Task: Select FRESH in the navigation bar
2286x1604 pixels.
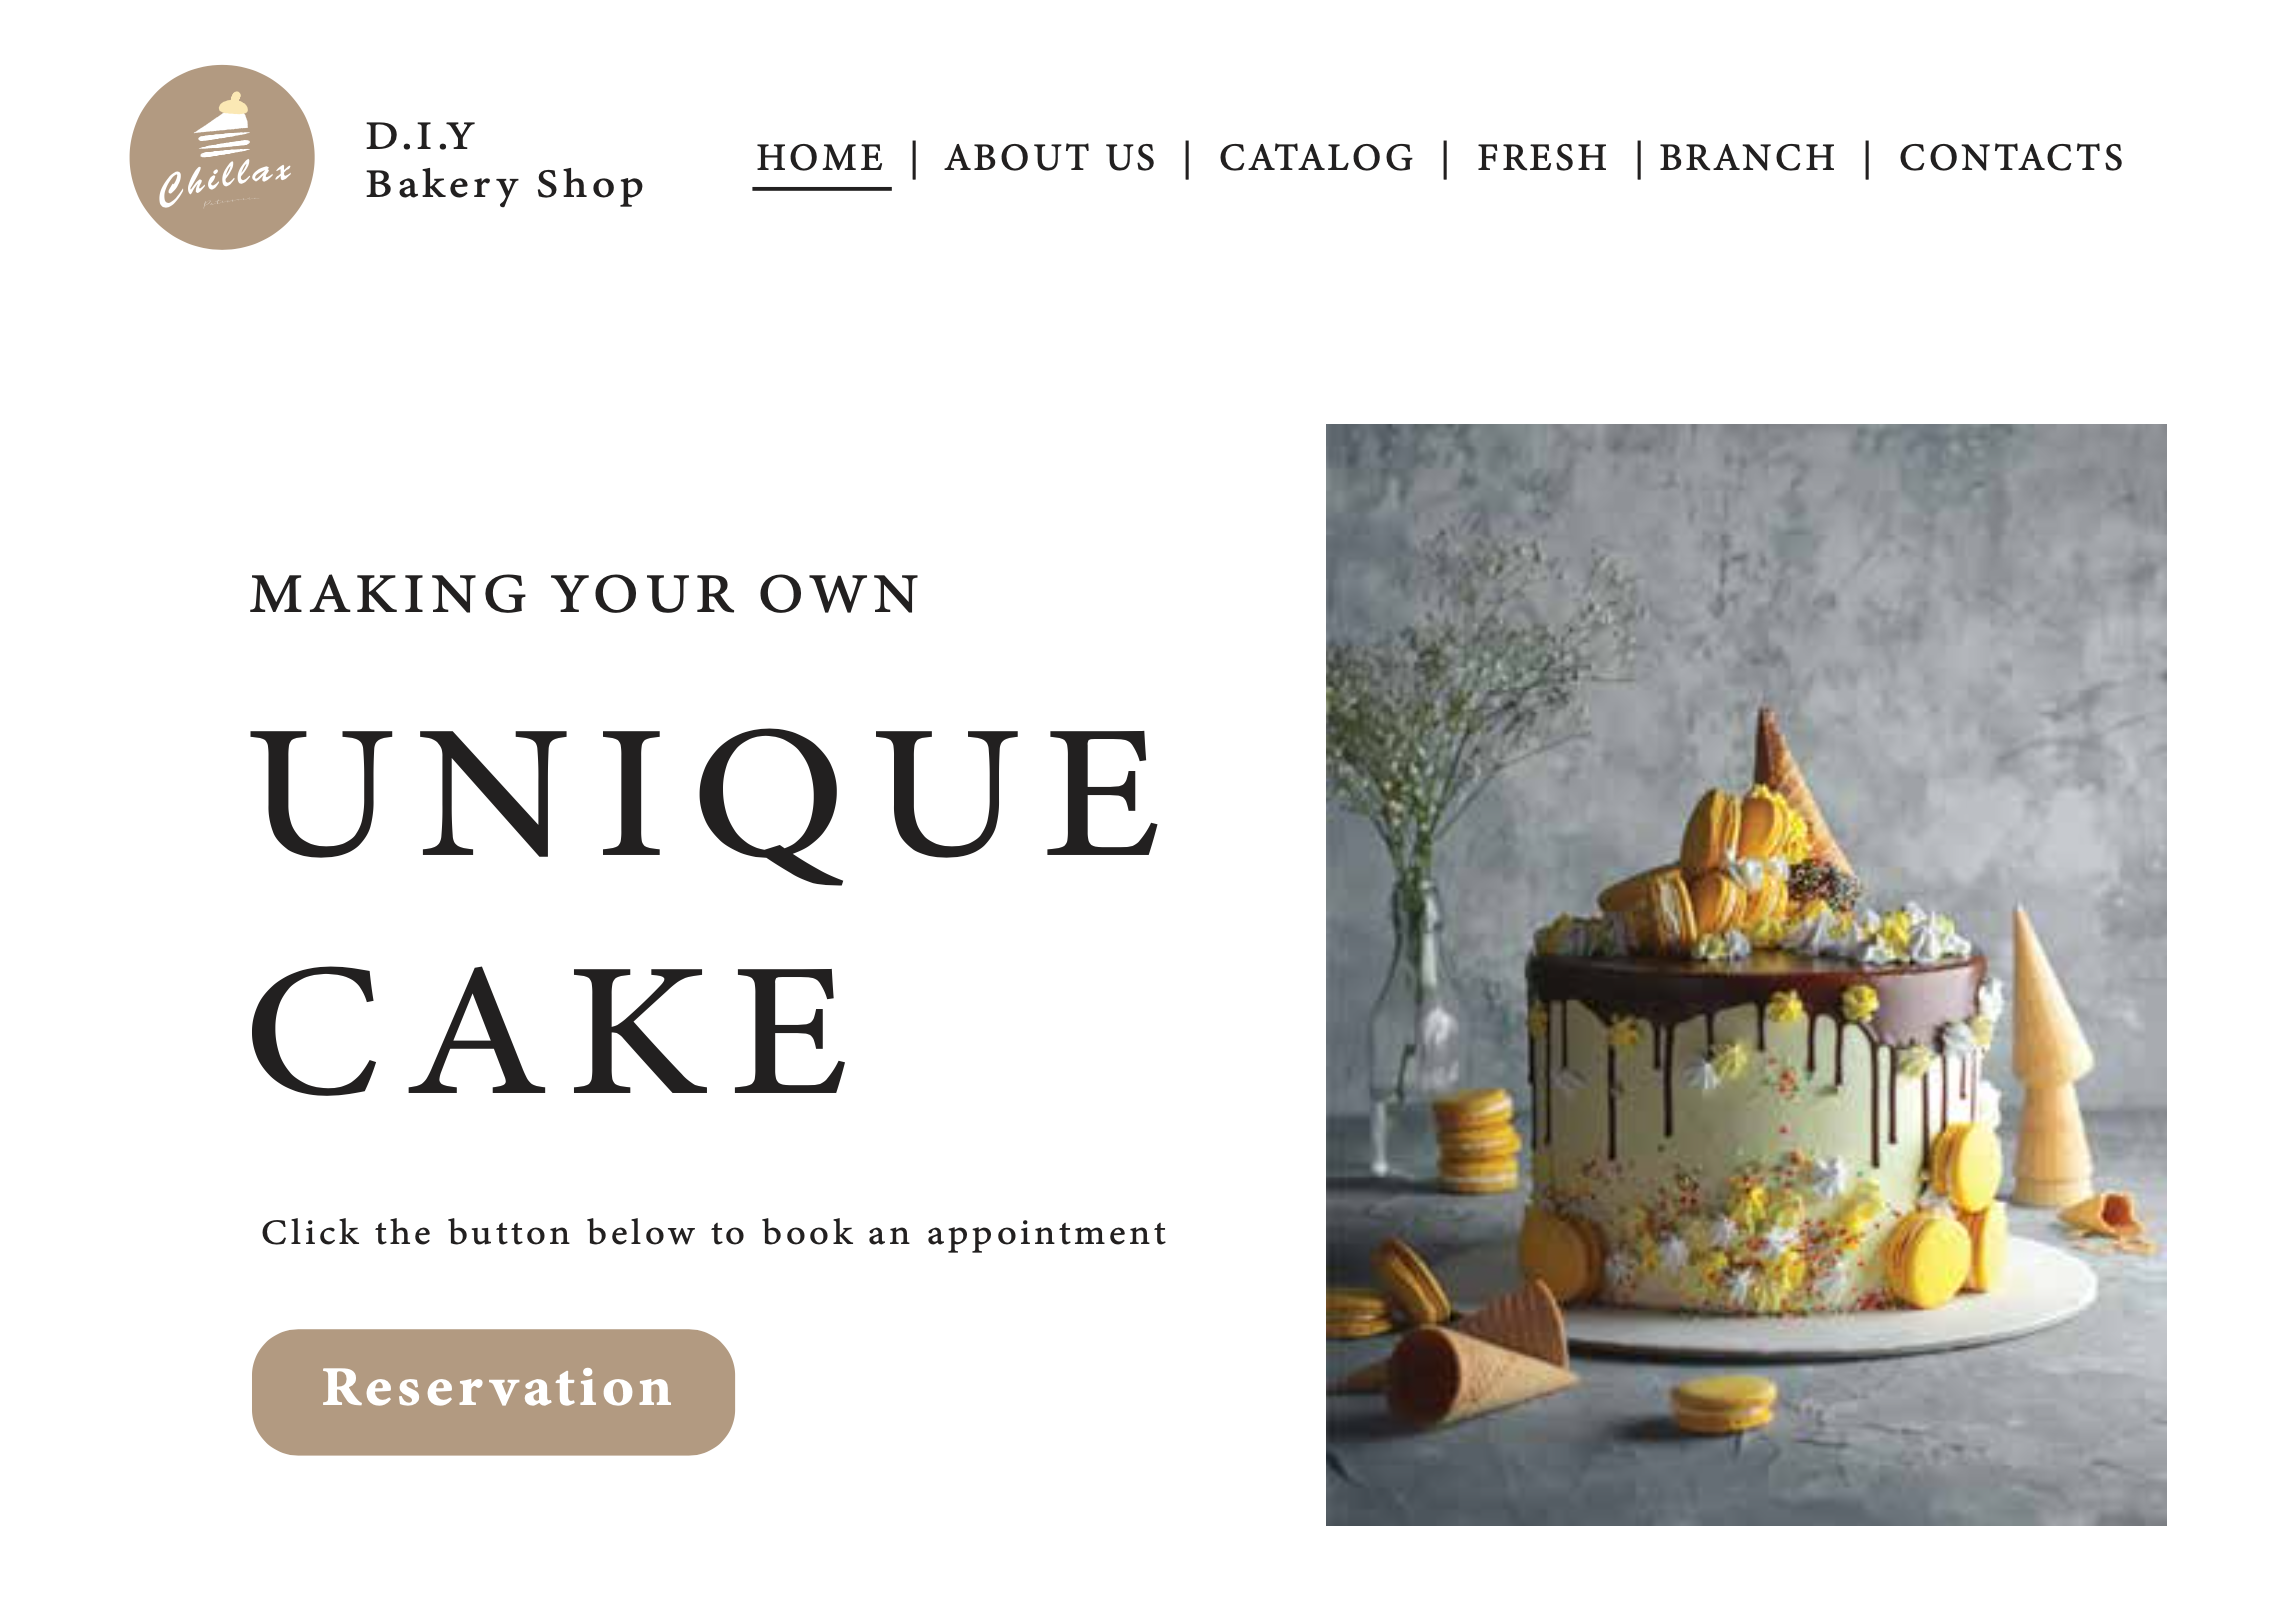Action: (1542, 158)
